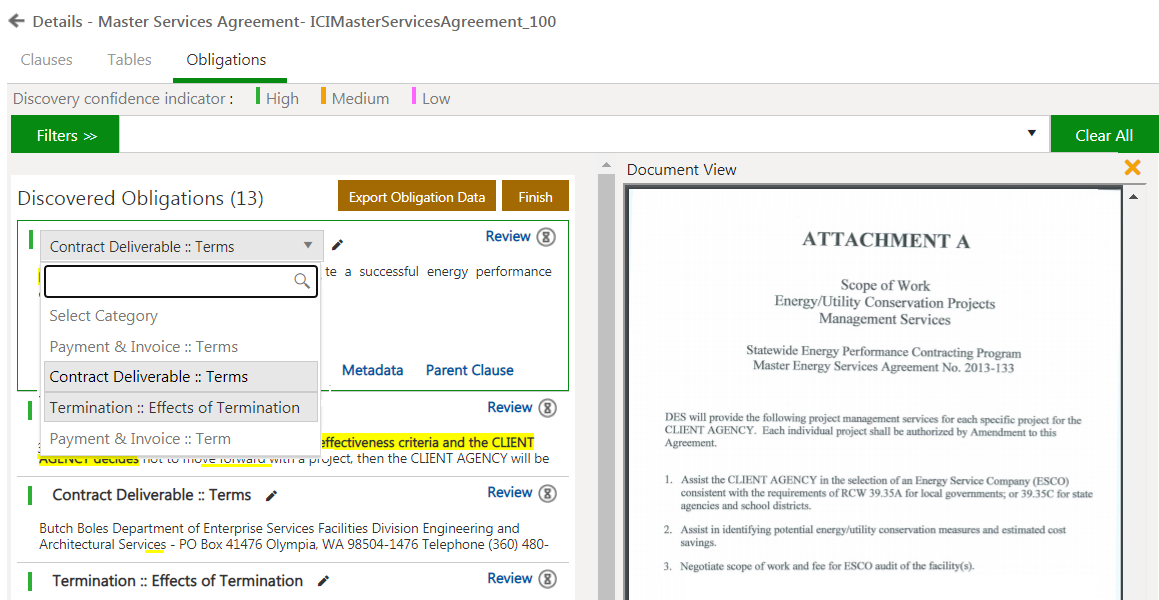The height and width of the screenshot is (600, 1159).
Task: Expand the filter bar dropdown arrow
Action: pyautogui.click(x=1031, y=134)
